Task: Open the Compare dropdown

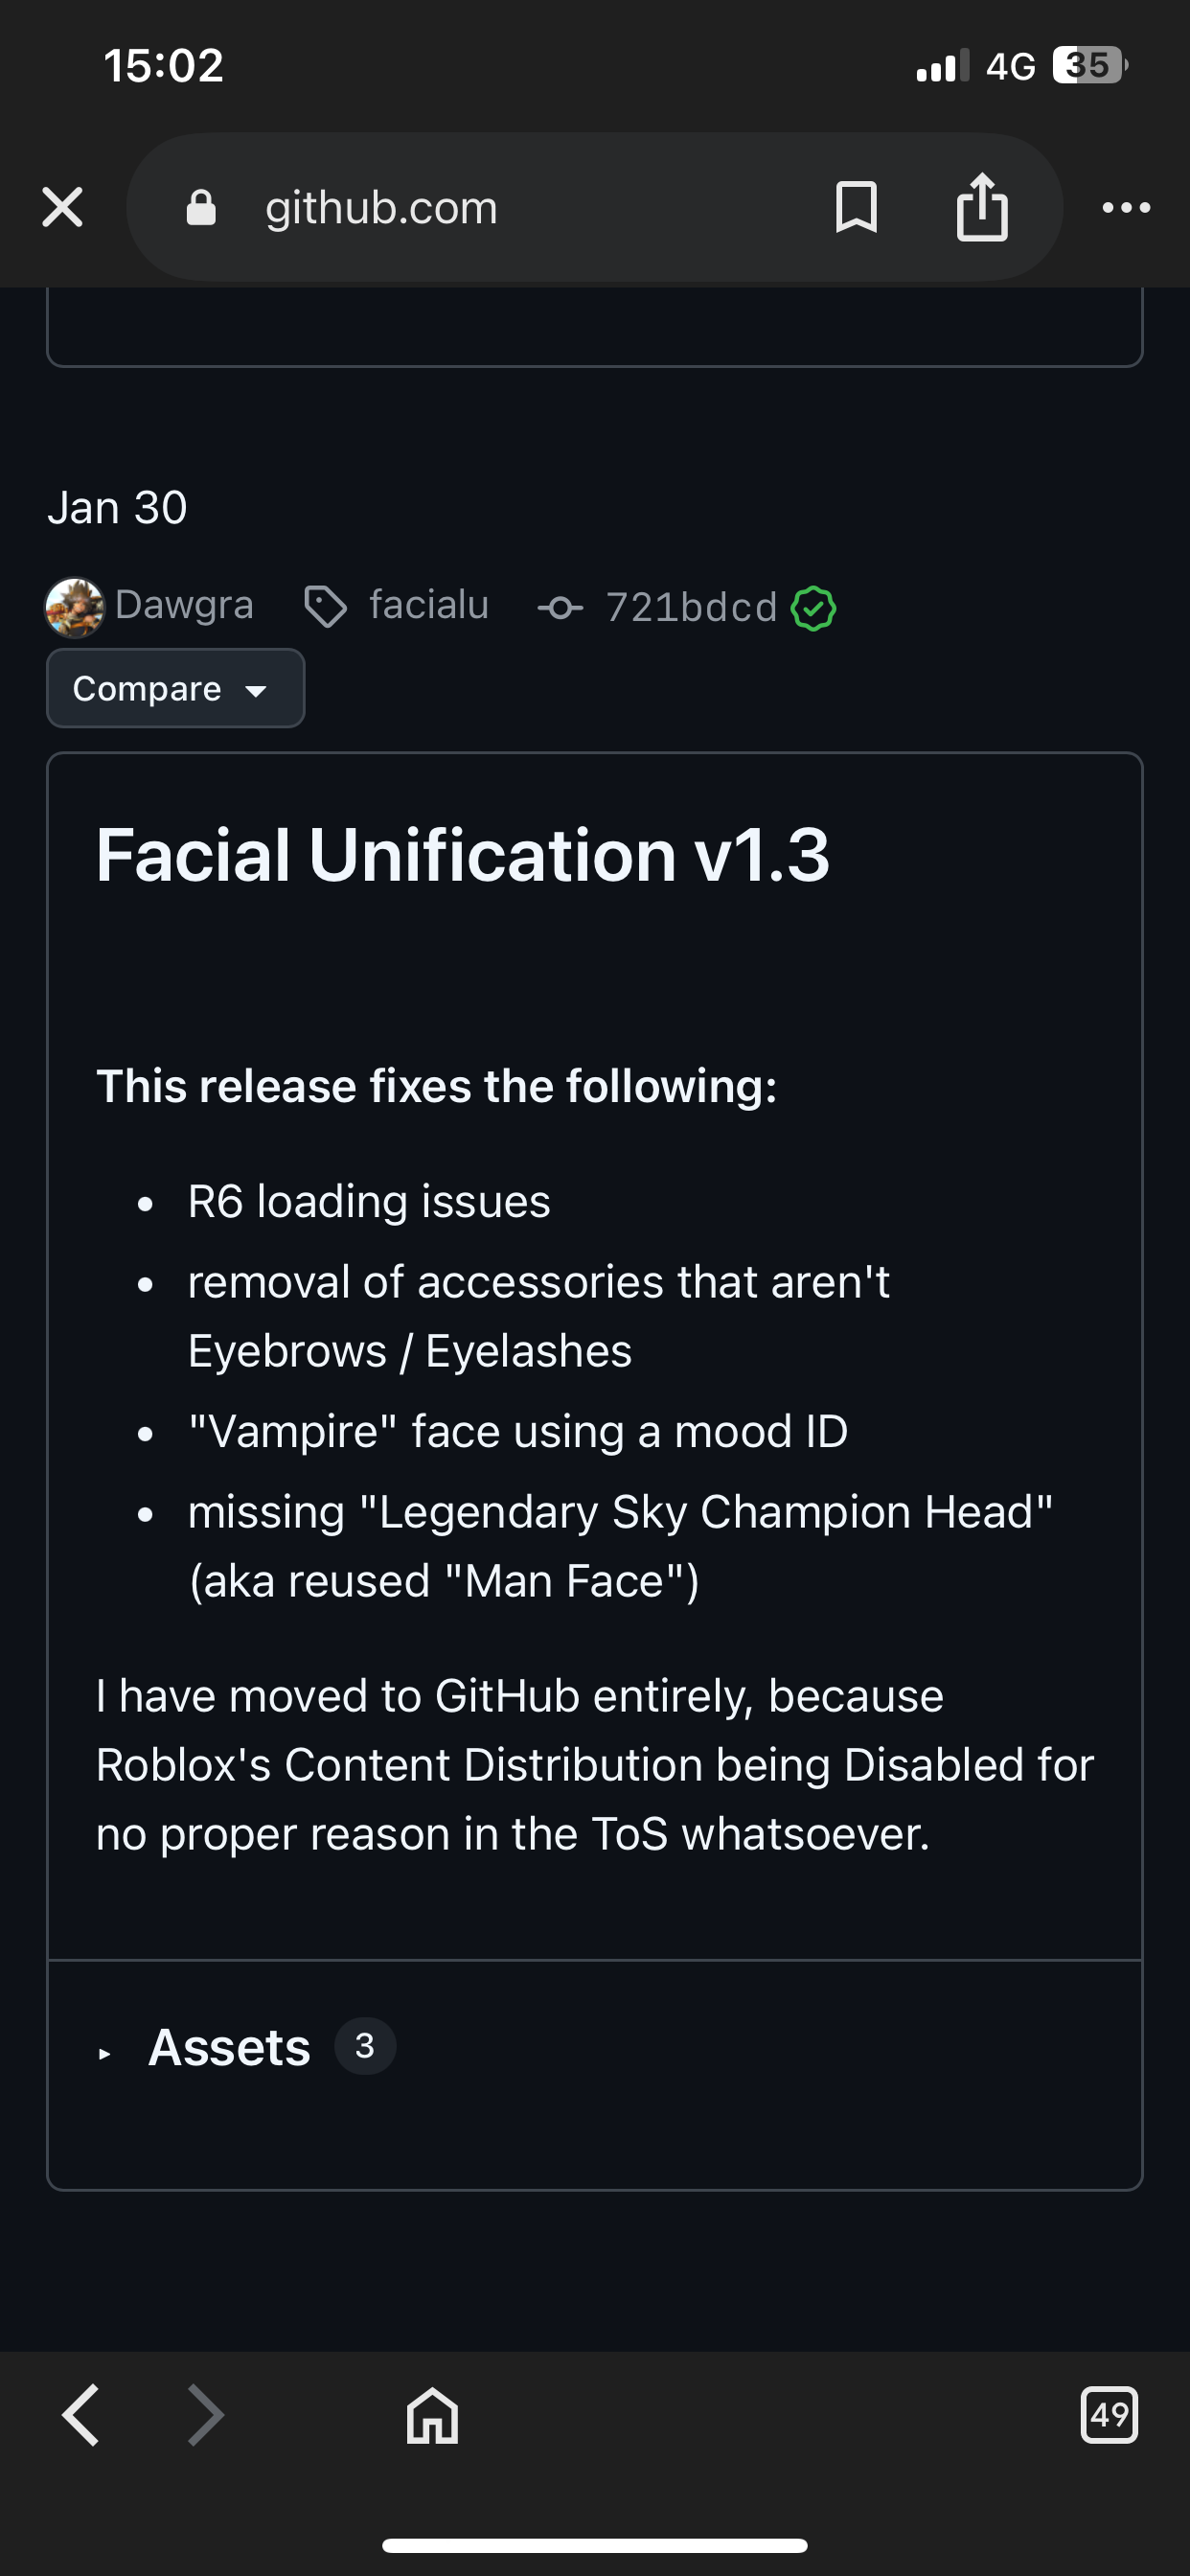Action: point(175,688)
